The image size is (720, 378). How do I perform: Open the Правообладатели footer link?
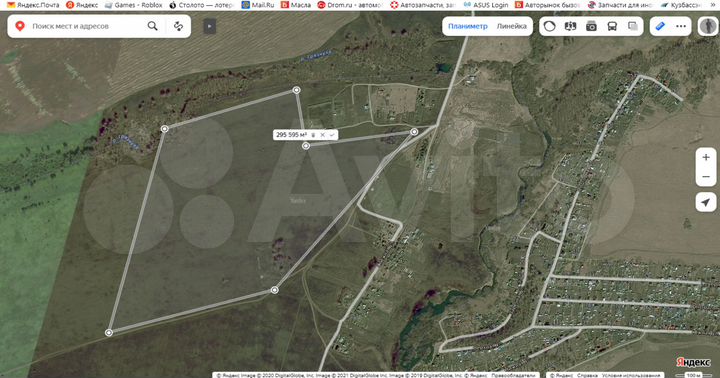tap(513, 375)
